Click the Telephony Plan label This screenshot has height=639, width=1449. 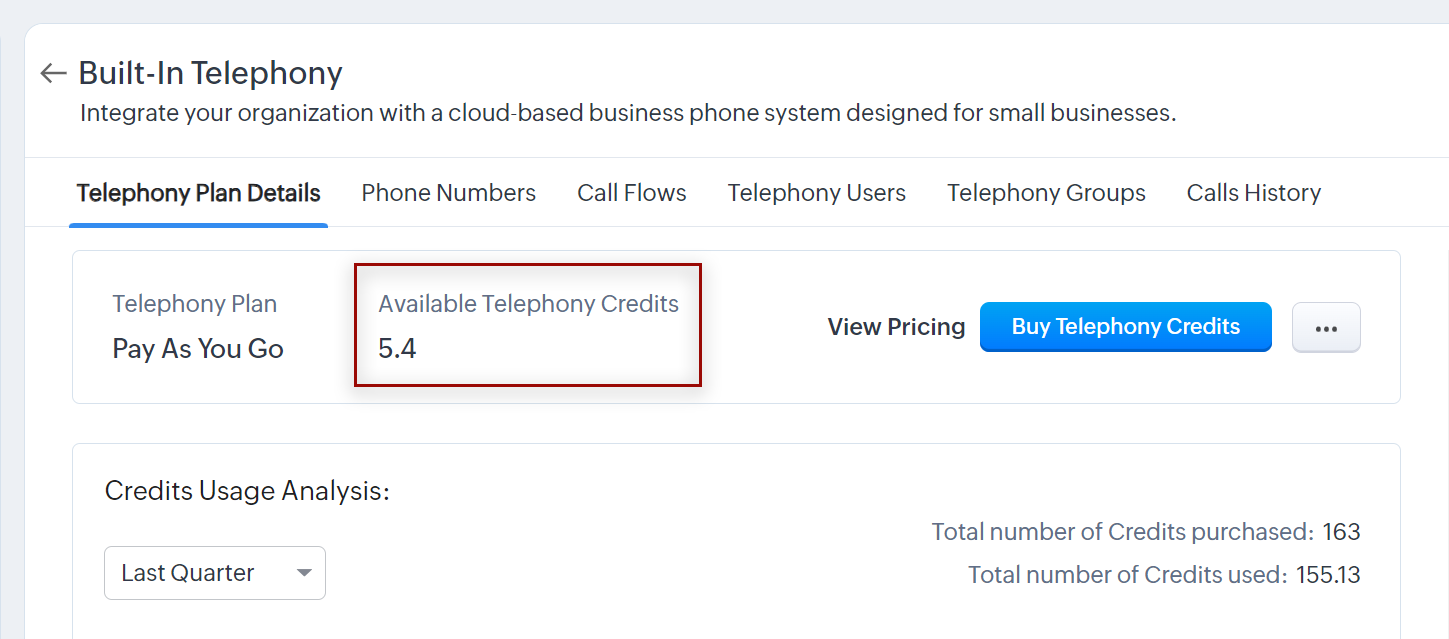(194, 304)
